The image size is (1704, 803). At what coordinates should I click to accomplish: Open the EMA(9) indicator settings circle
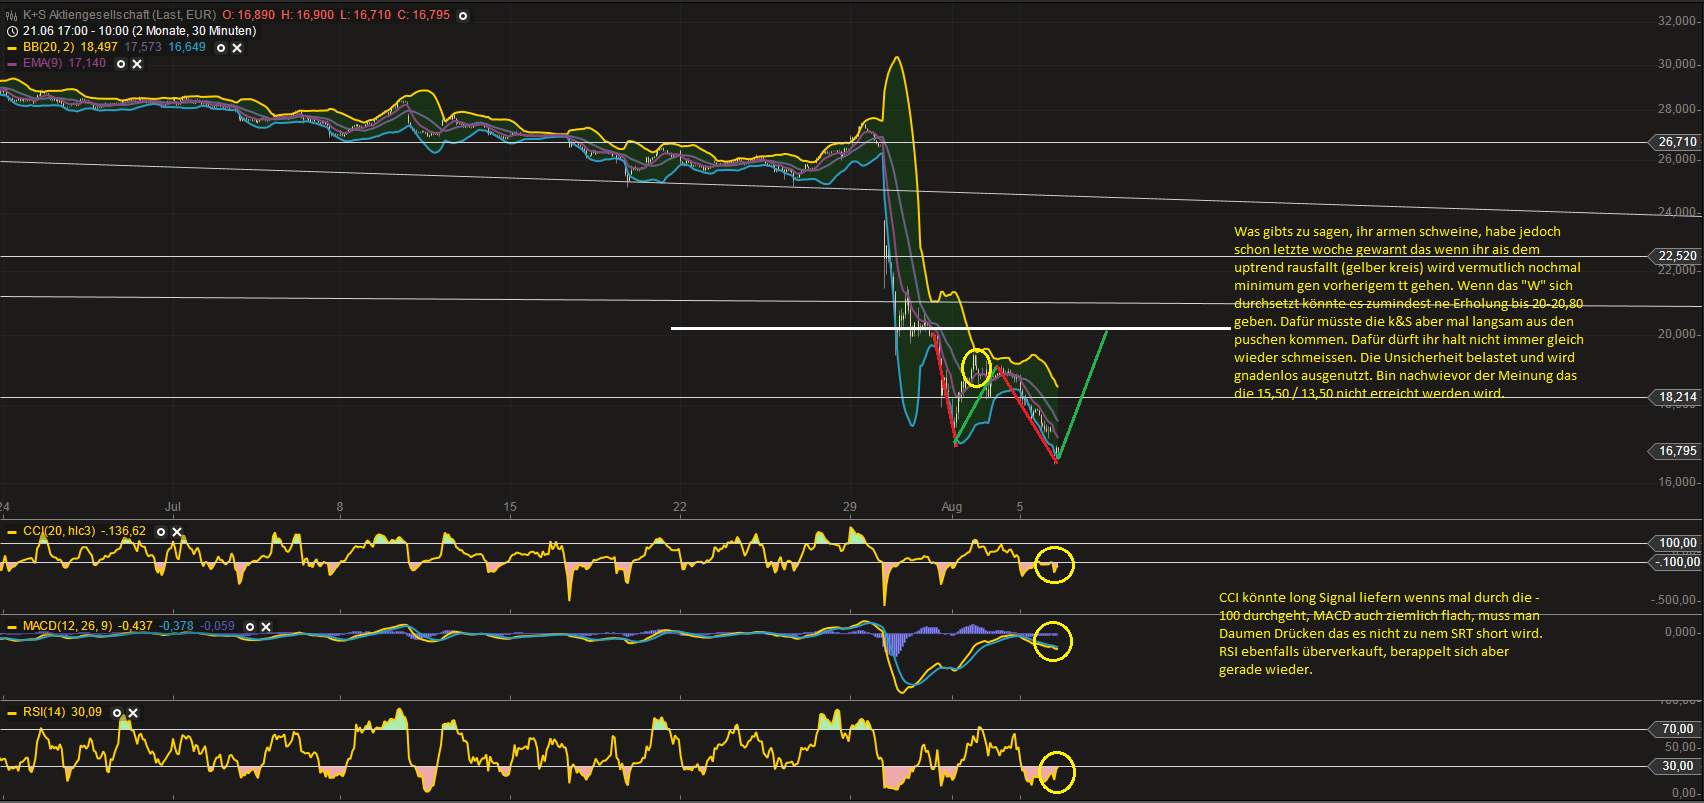[121, 63]
